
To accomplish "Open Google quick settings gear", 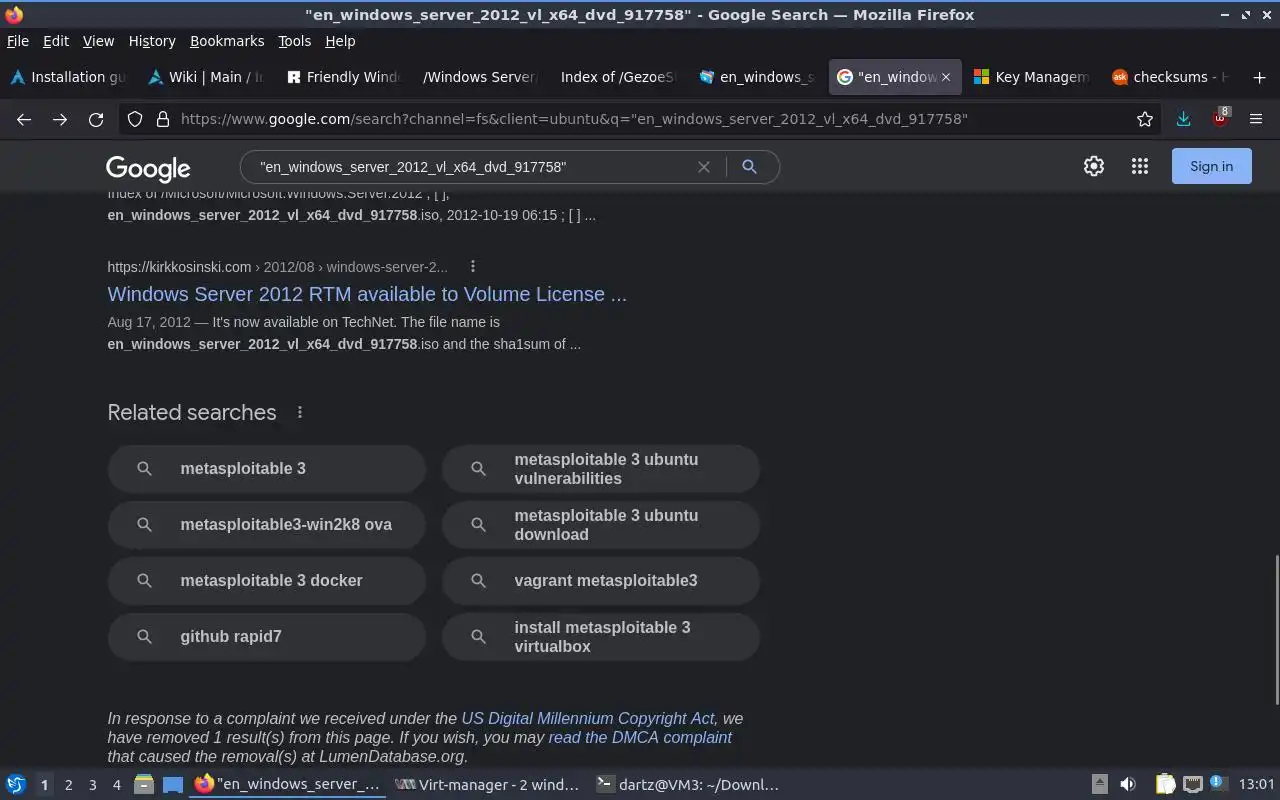I will tap(1094, 167).
